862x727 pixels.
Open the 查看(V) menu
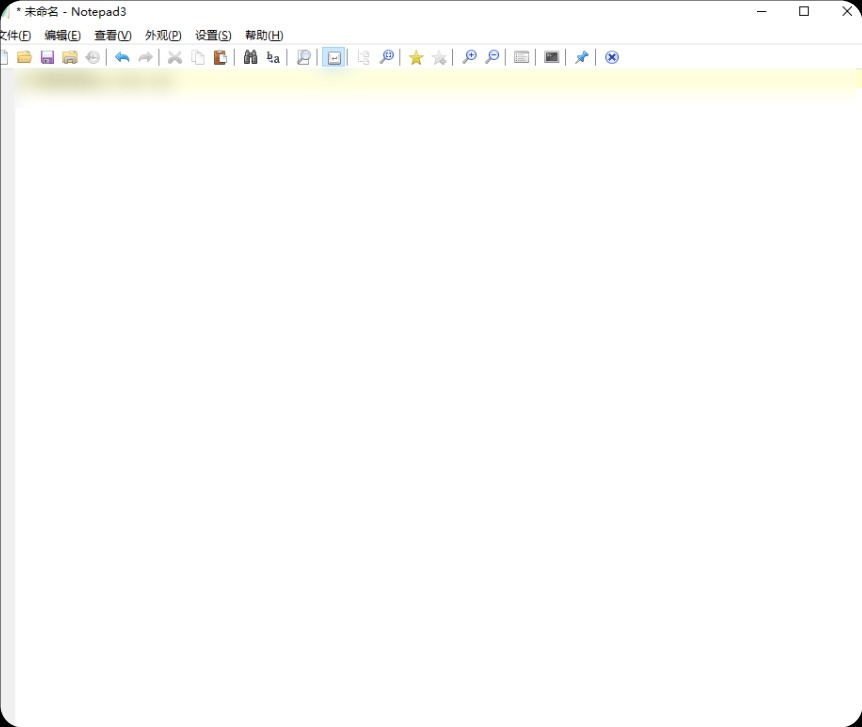[x=113, y=35]
